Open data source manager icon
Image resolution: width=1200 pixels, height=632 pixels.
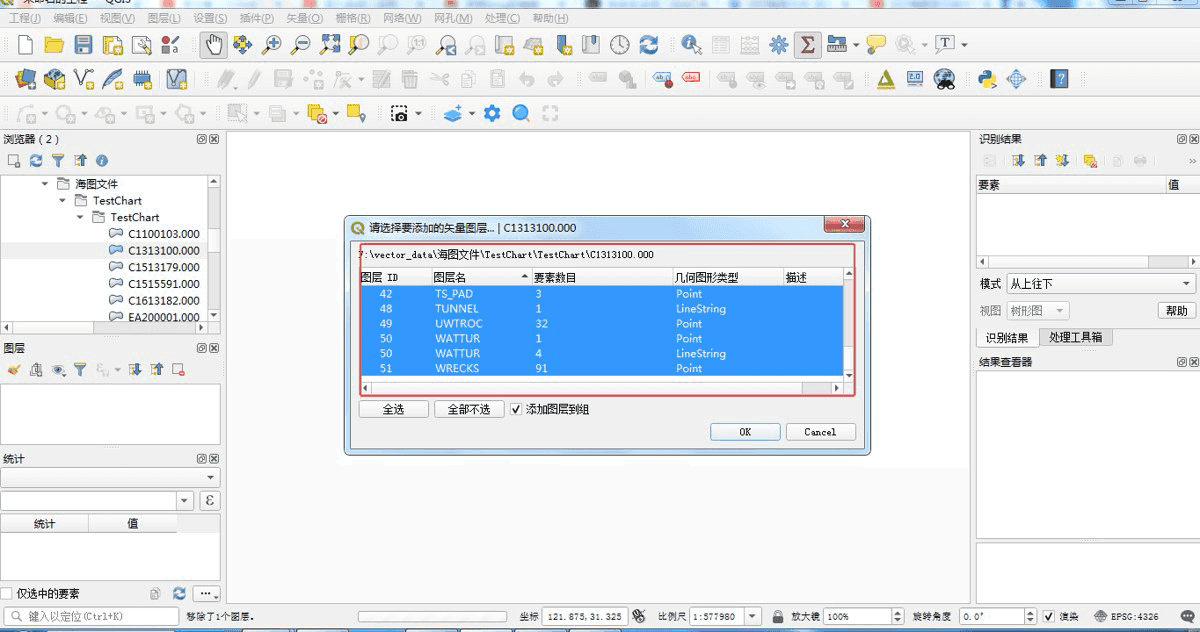(26, 78)
